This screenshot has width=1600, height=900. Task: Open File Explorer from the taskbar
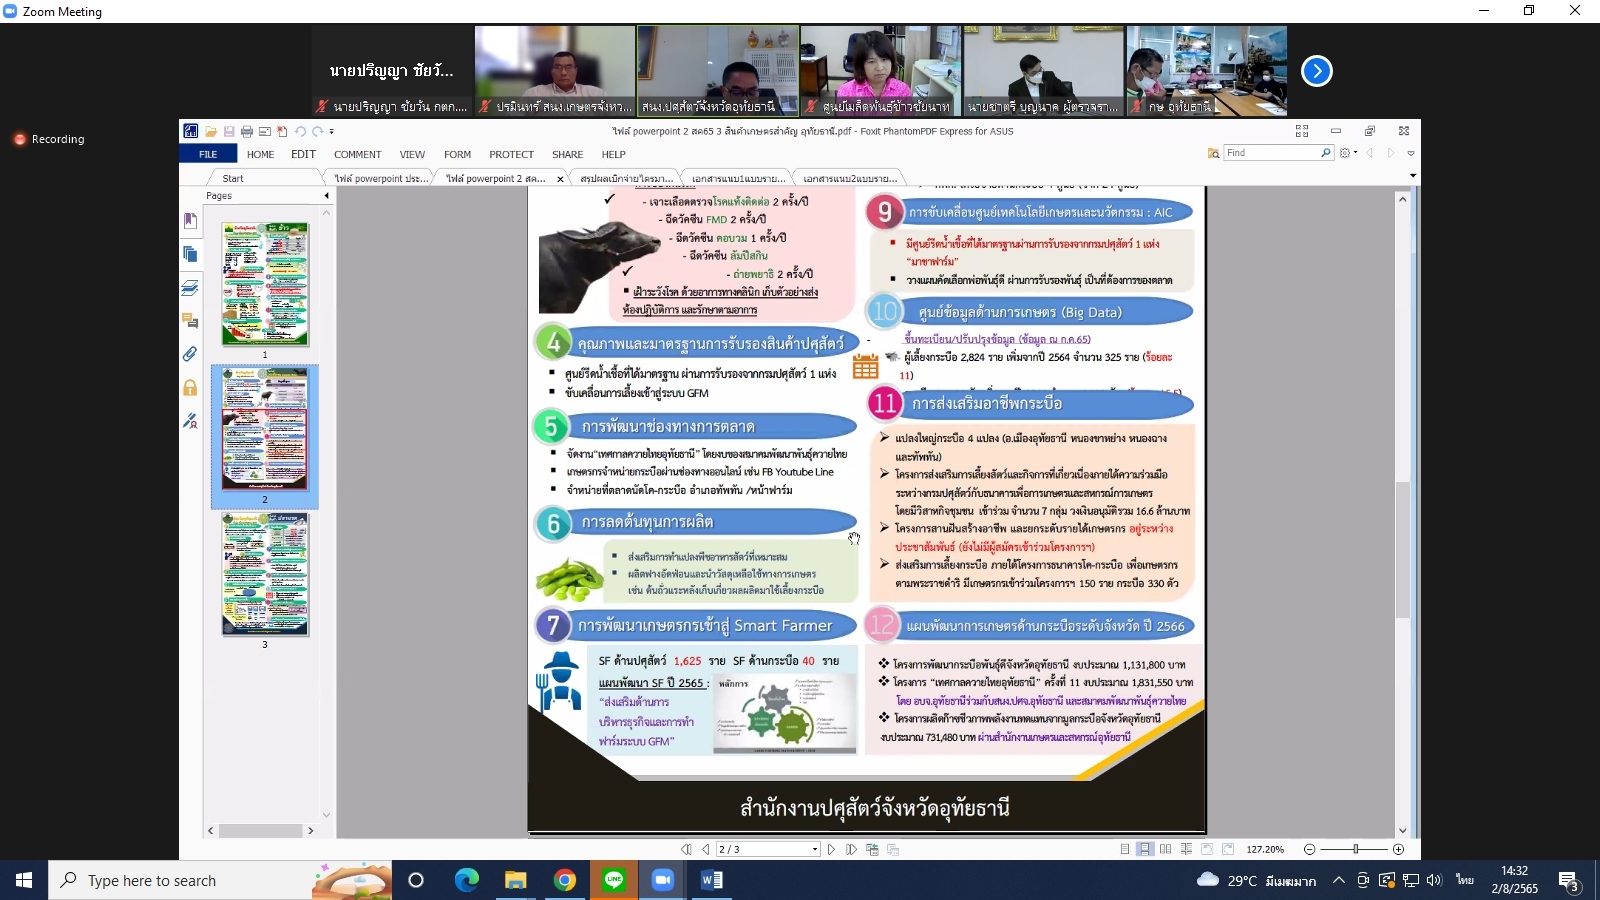515,880
